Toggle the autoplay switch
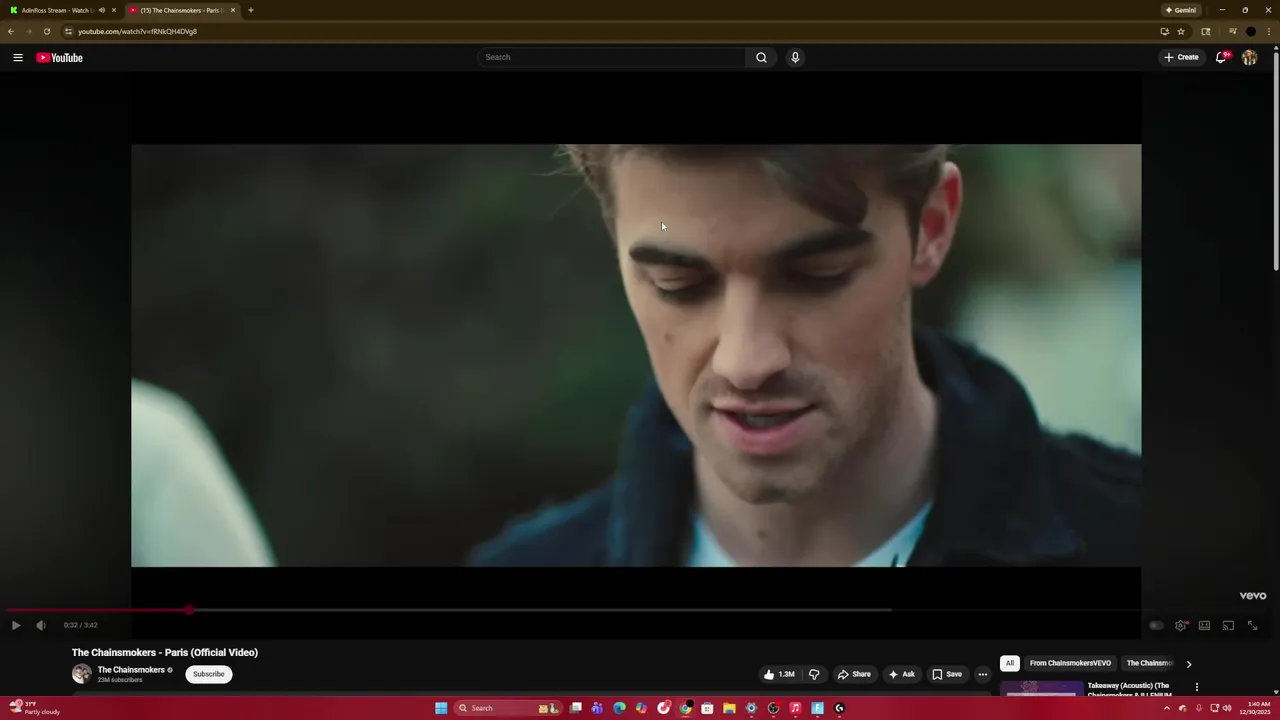 [1156, 625]
